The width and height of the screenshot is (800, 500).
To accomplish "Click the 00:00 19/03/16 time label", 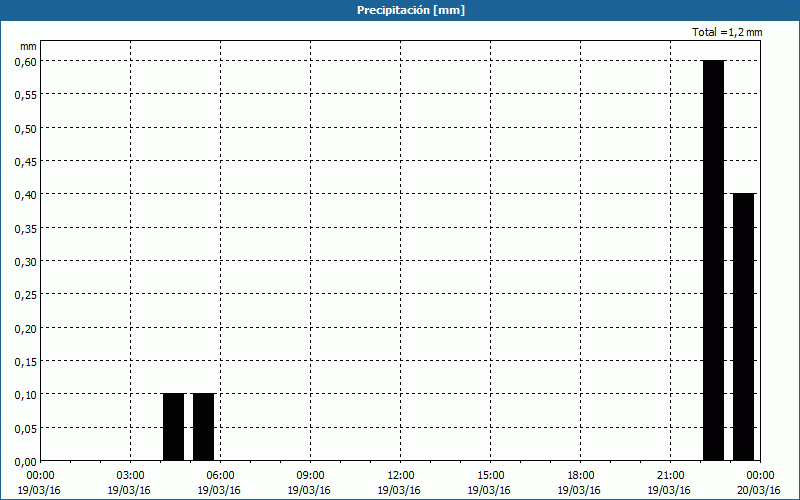I will pyautogui.click(x=39, y=483).
